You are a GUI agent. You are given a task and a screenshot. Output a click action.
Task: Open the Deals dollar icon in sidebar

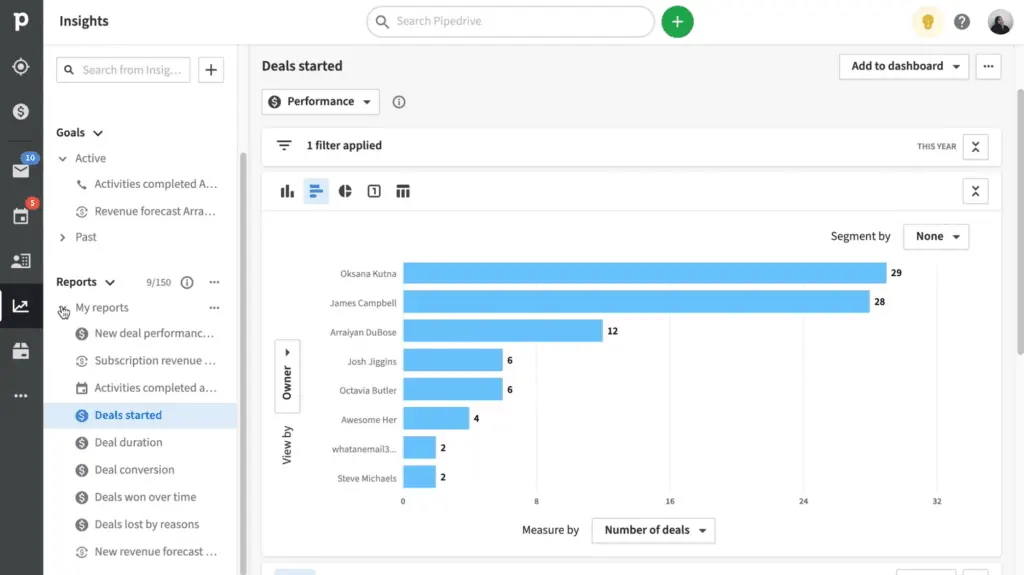tap(21, 112)
